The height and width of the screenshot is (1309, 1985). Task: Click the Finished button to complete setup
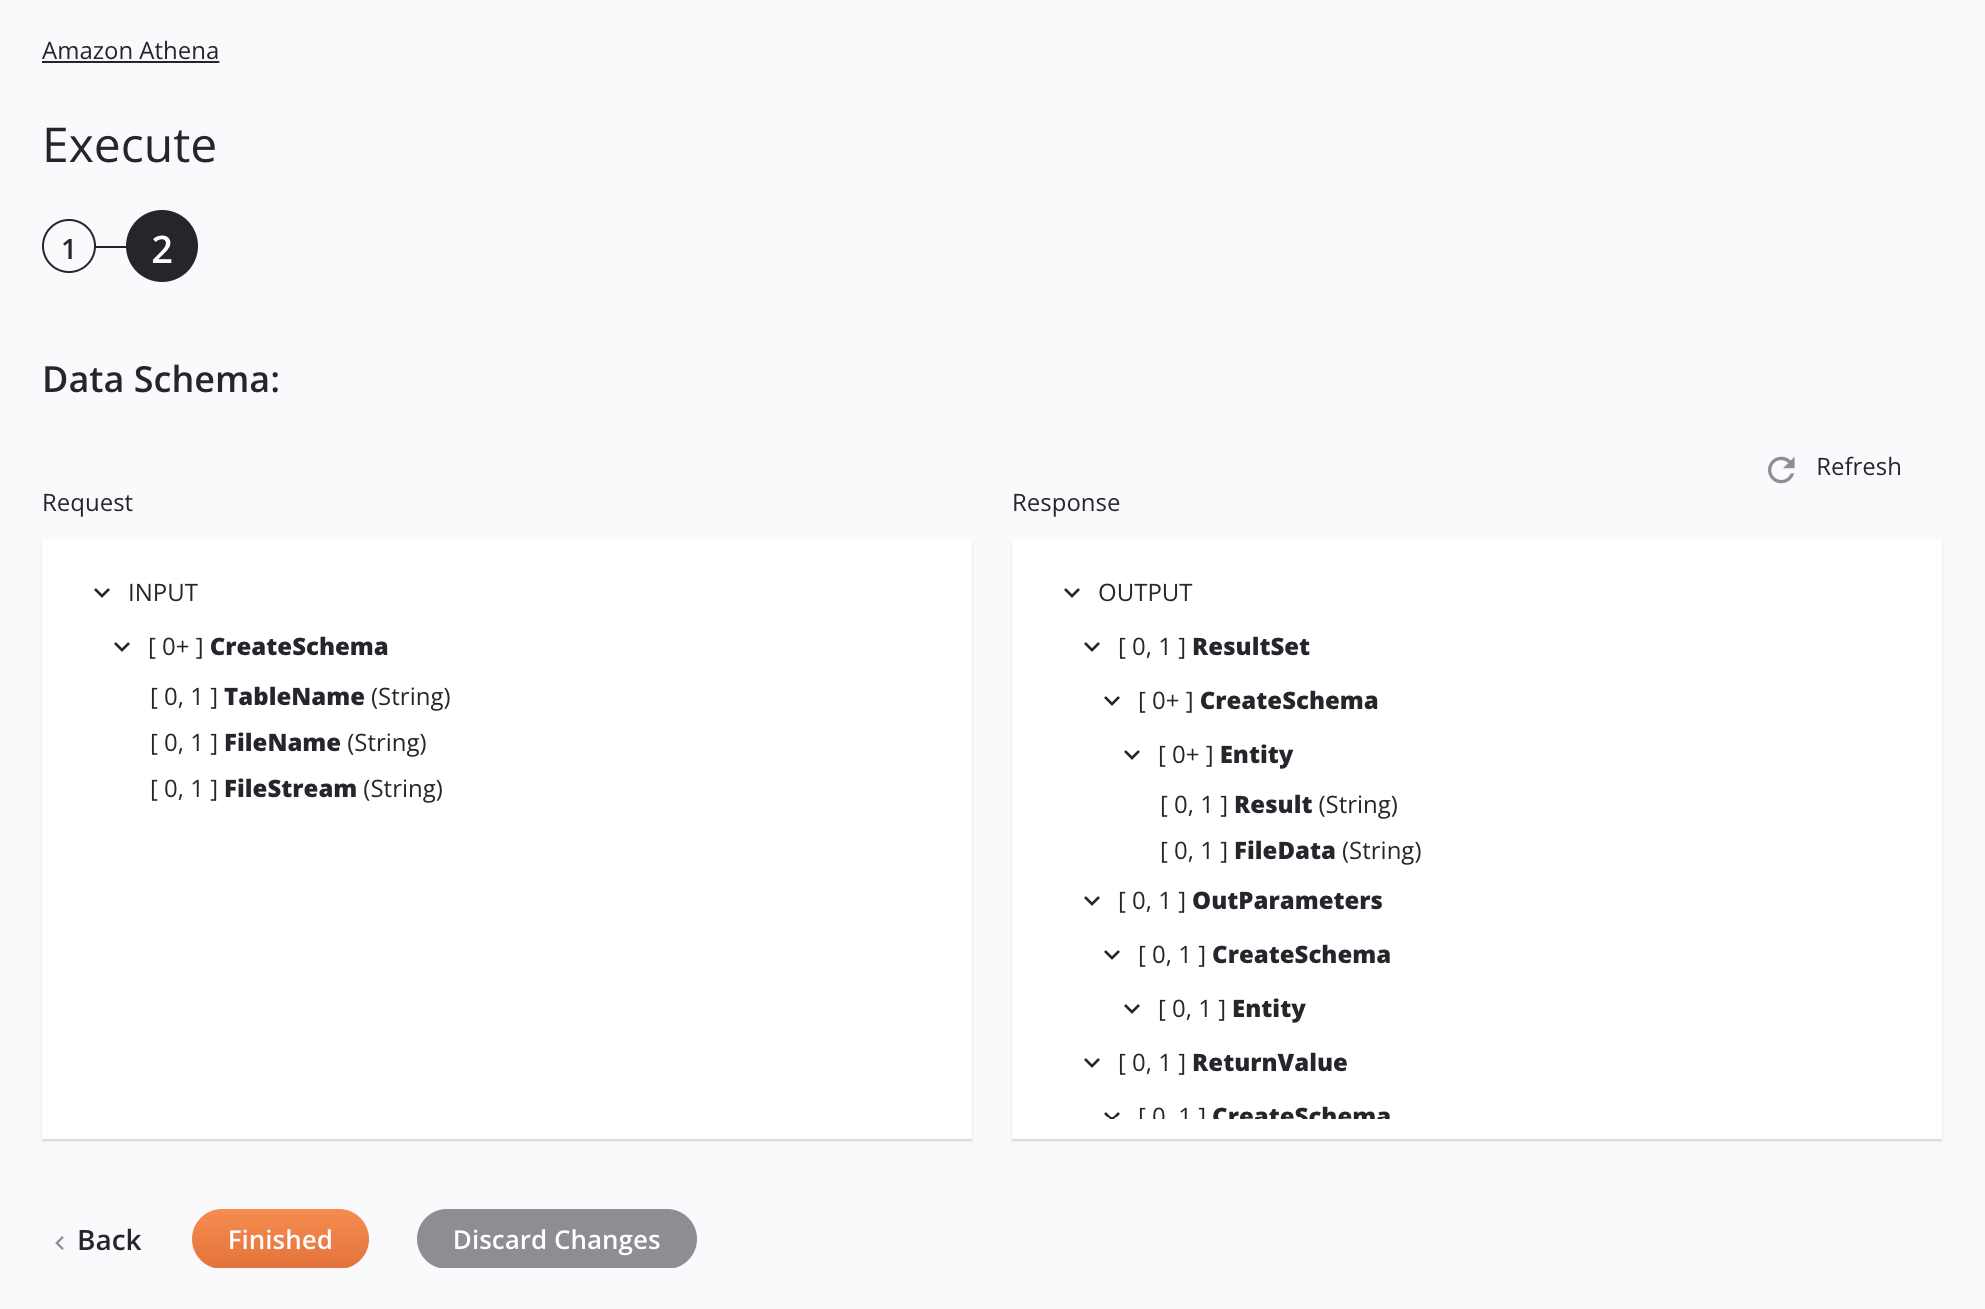(x=279, y=1237)
